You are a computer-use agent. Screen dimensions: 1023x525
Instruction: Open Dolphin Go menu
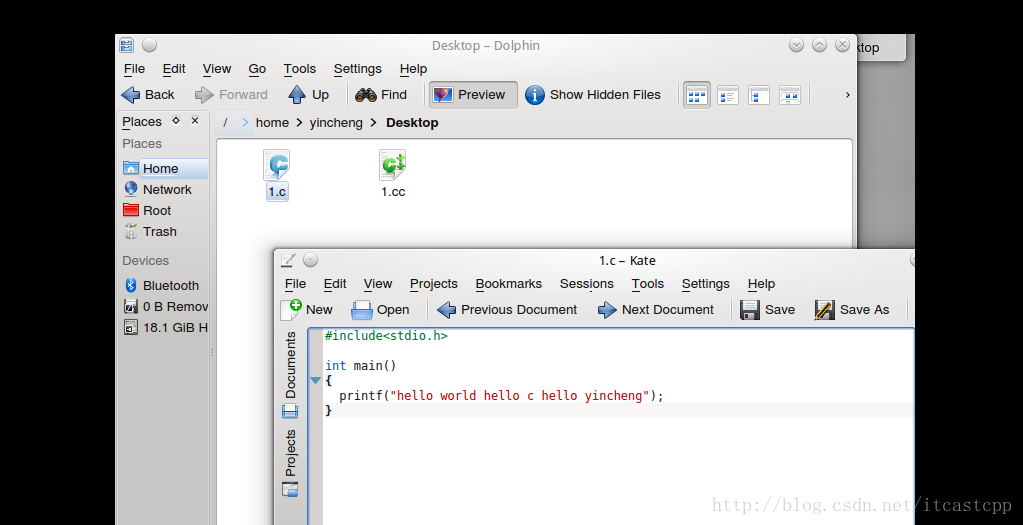click(x=257, y=68)
